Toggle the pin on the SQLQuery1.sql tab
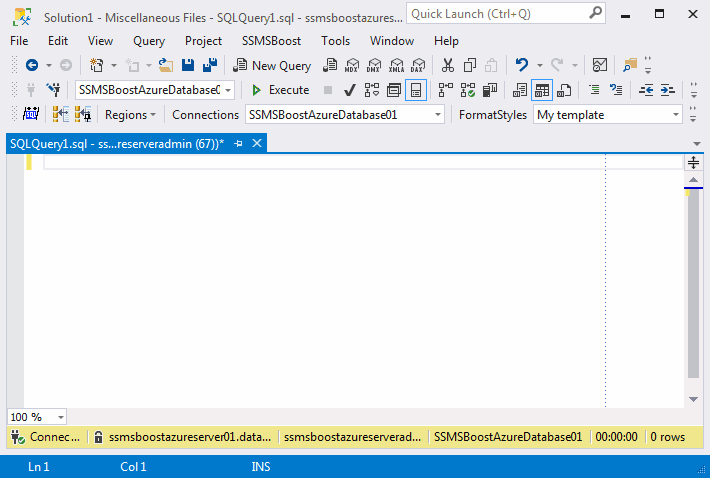Viewport: 710px width, 478px height. coord(238,143)
